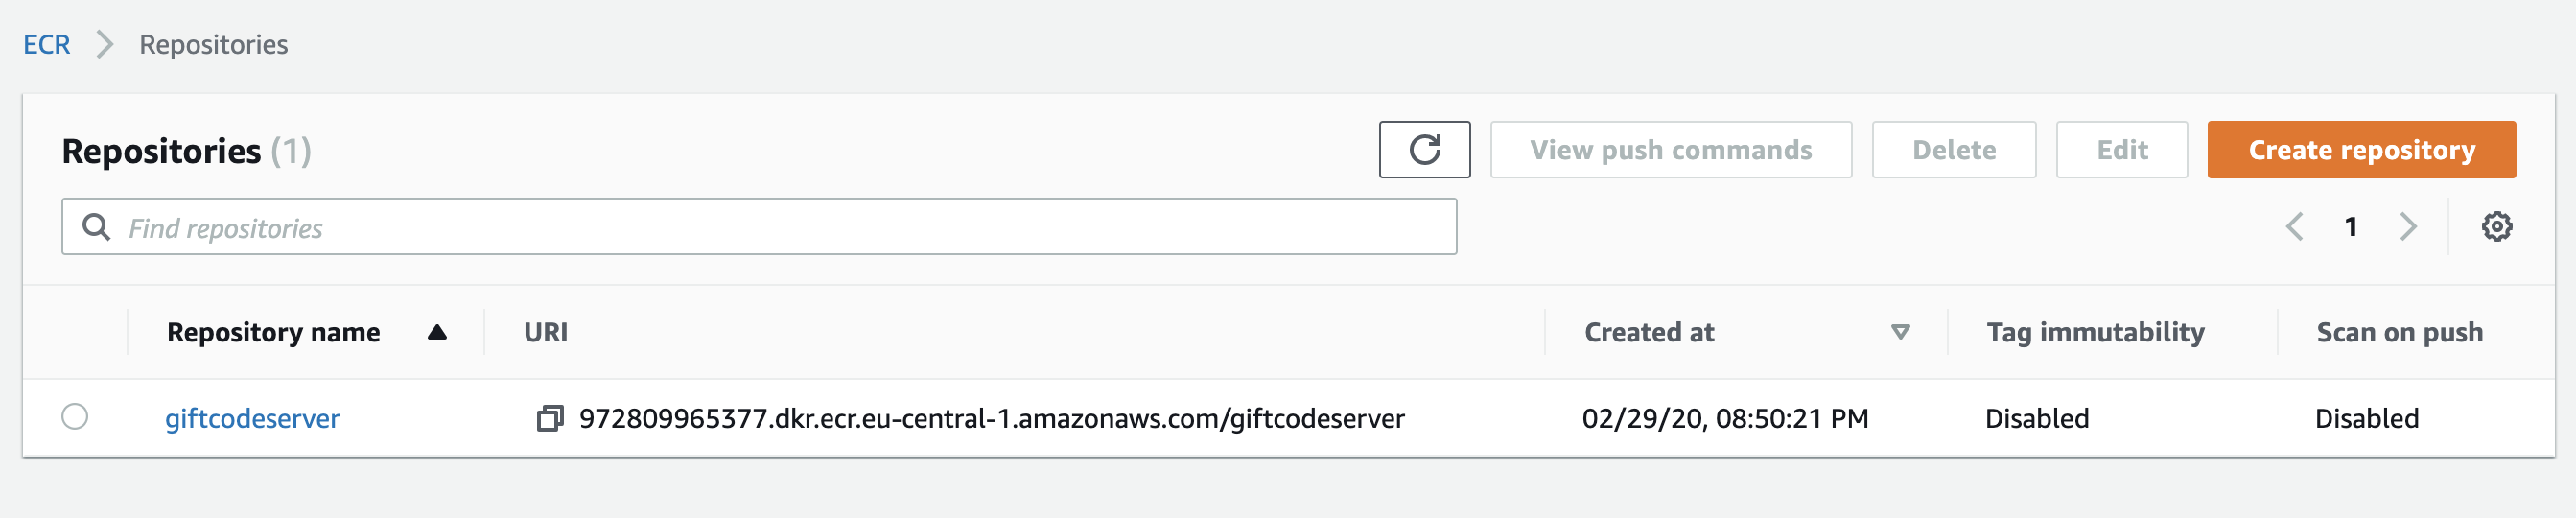The height and width of the screenshot is (518, 2576).
Task: Open the ECR breadcrumb link
Action: 47,44
